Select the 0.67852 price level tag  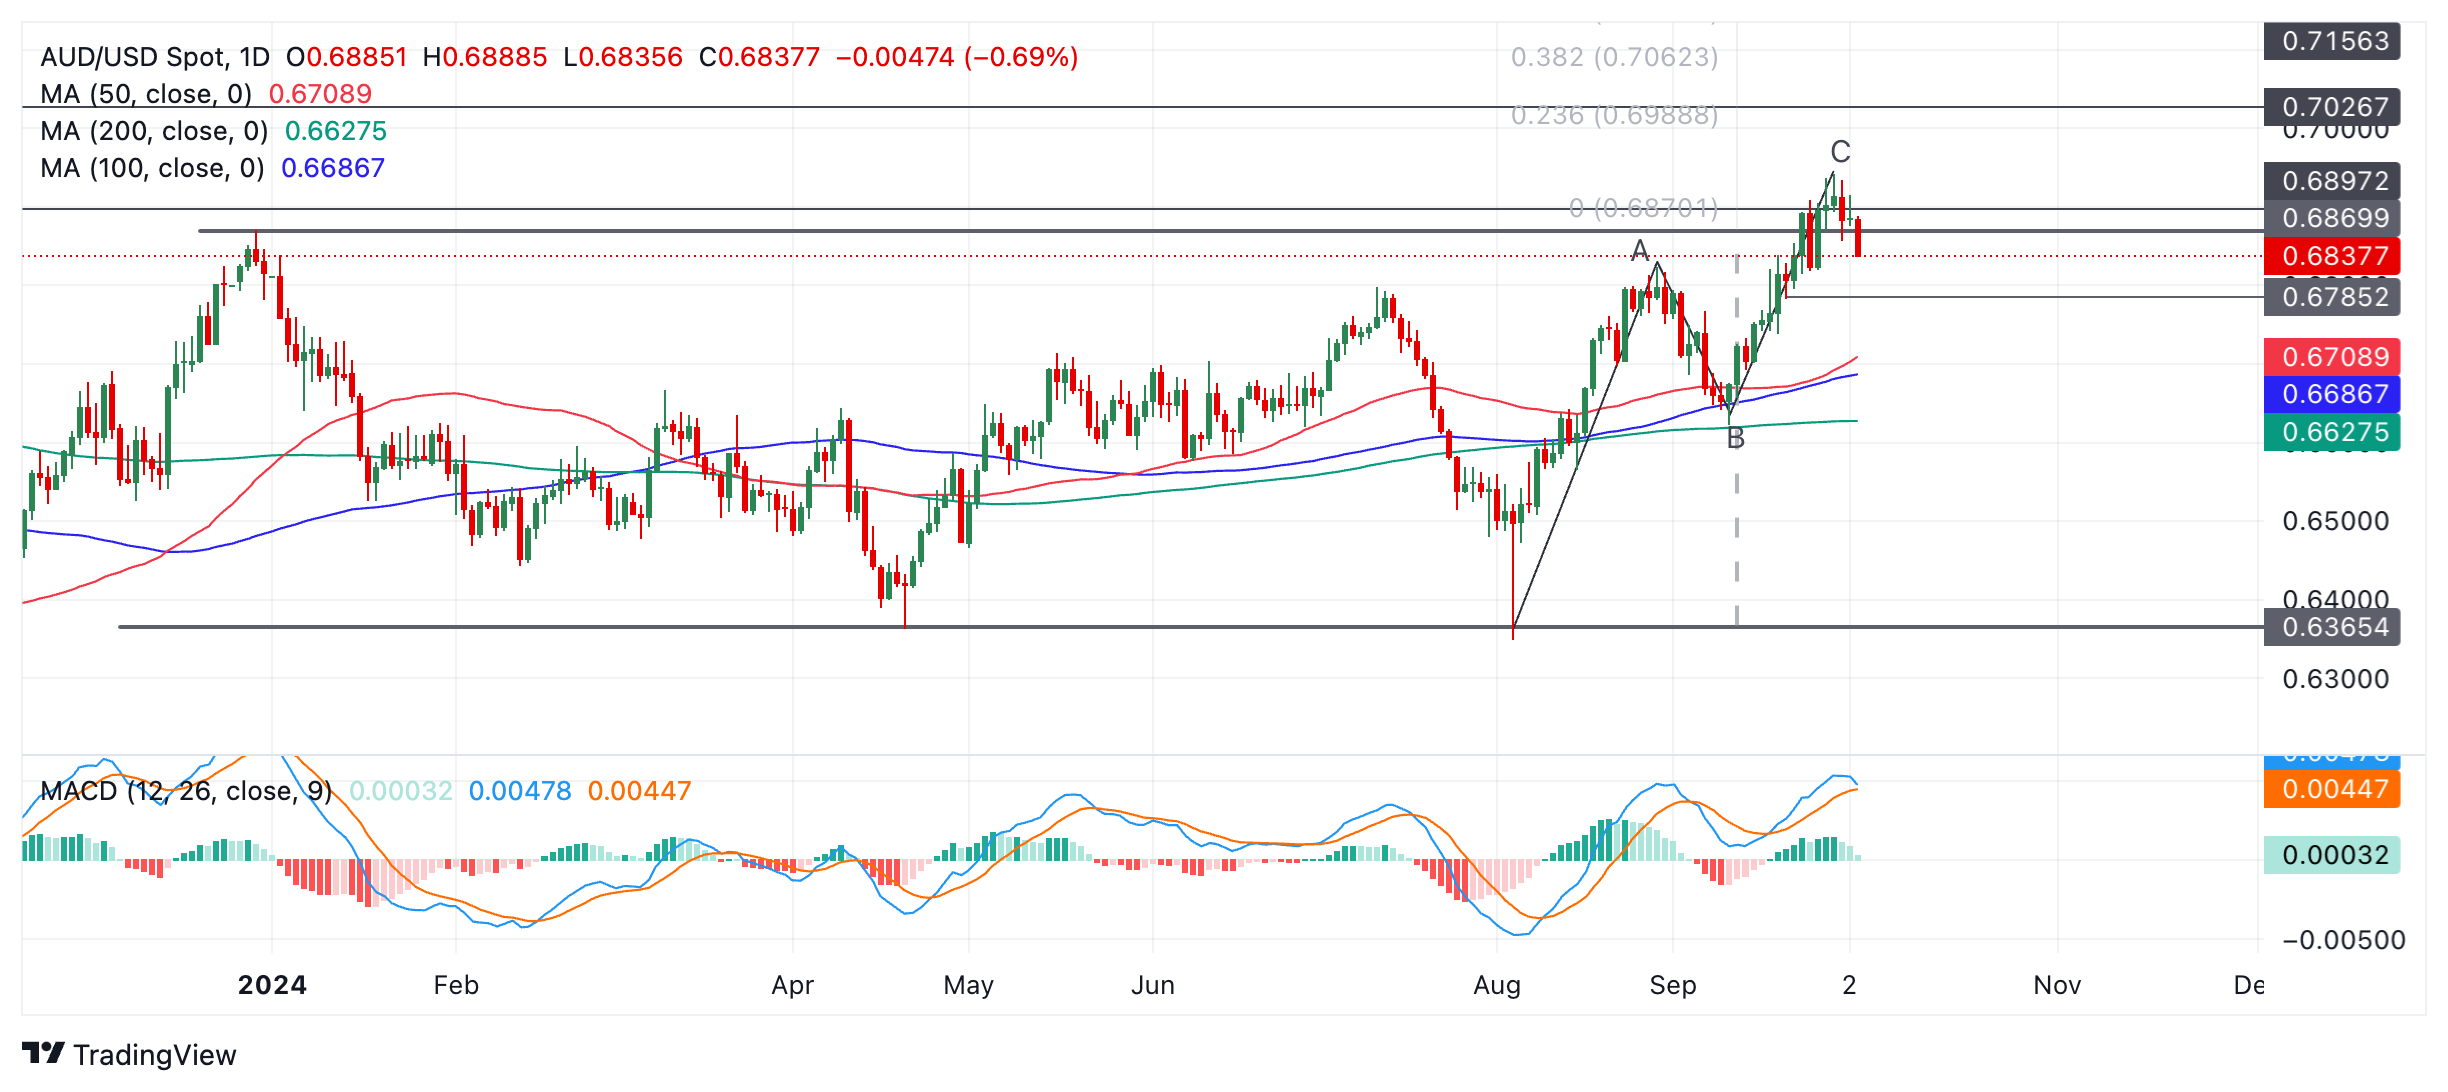coord(2332,297)
